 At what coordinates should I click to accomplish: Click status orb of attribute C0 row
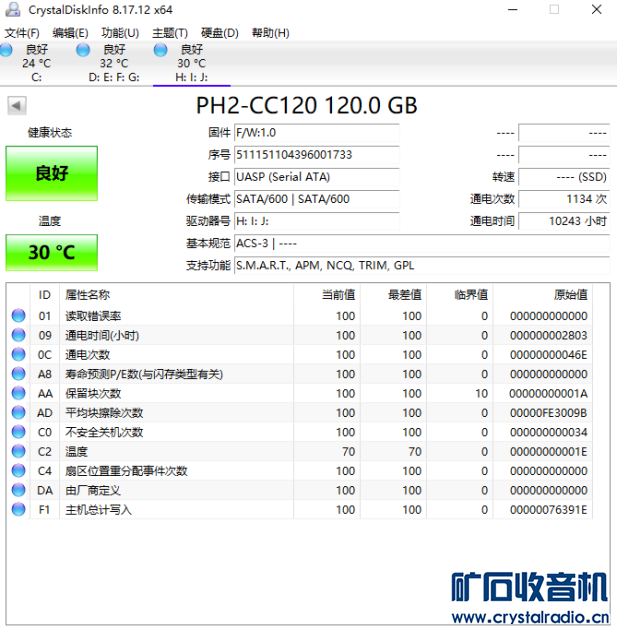(18, 432)
